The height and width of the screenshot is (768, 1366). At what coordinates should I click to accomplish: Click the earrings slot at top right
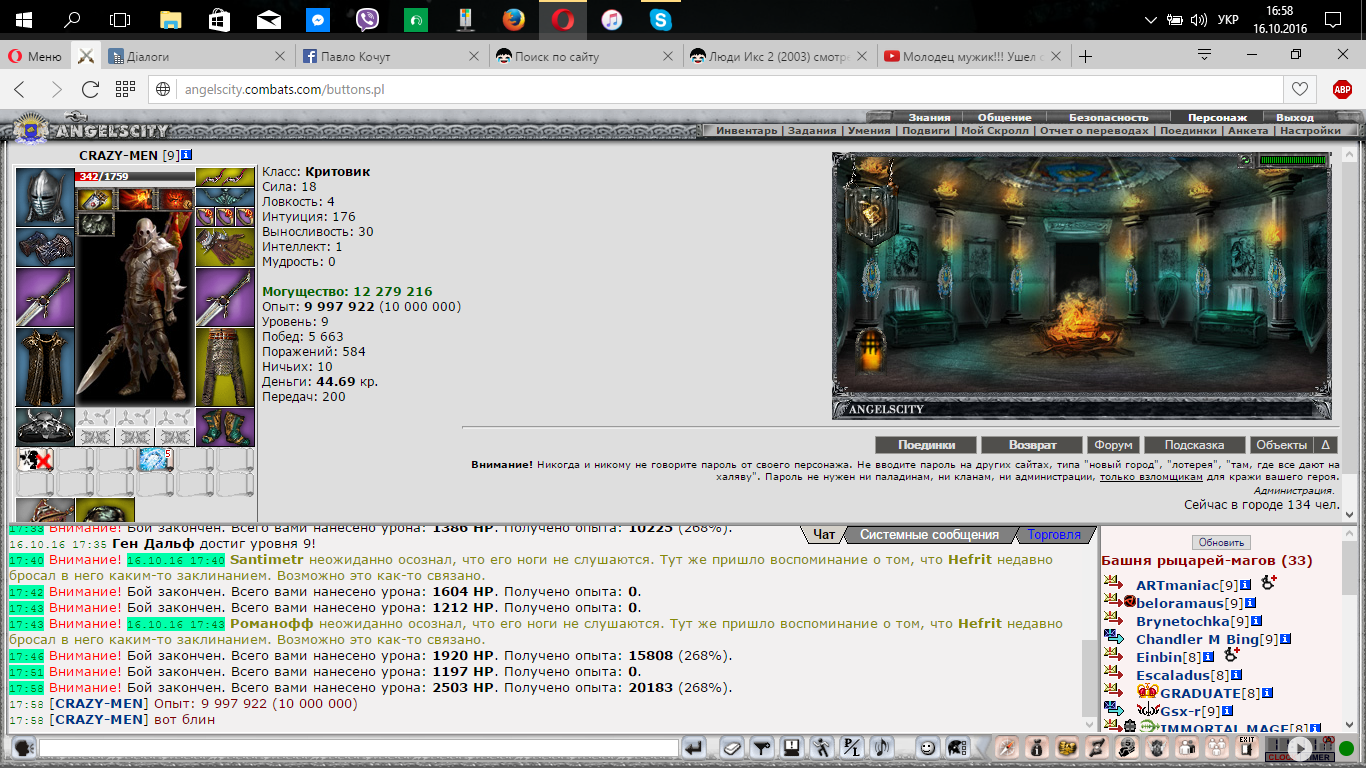click(x=225, y=177)
